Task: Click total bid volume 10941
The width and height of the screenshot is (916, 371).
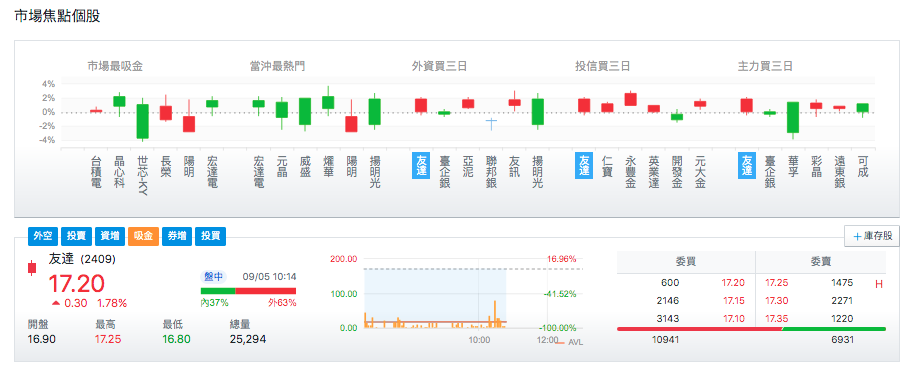Action: coord(666,339)
